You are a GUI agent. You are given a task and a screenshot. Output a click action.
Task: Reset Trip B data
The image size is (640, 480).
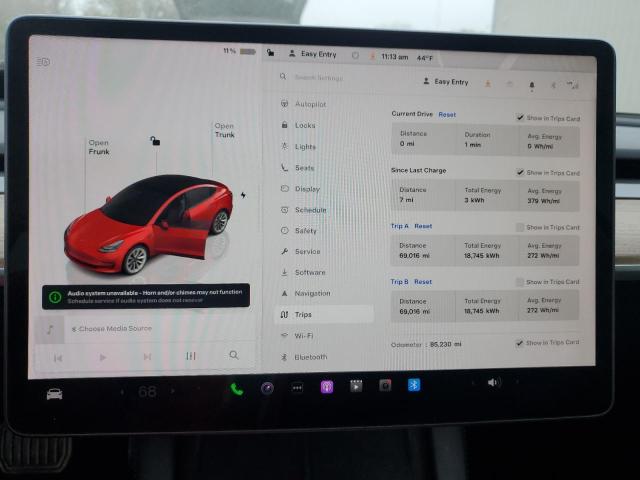(423, 282)
